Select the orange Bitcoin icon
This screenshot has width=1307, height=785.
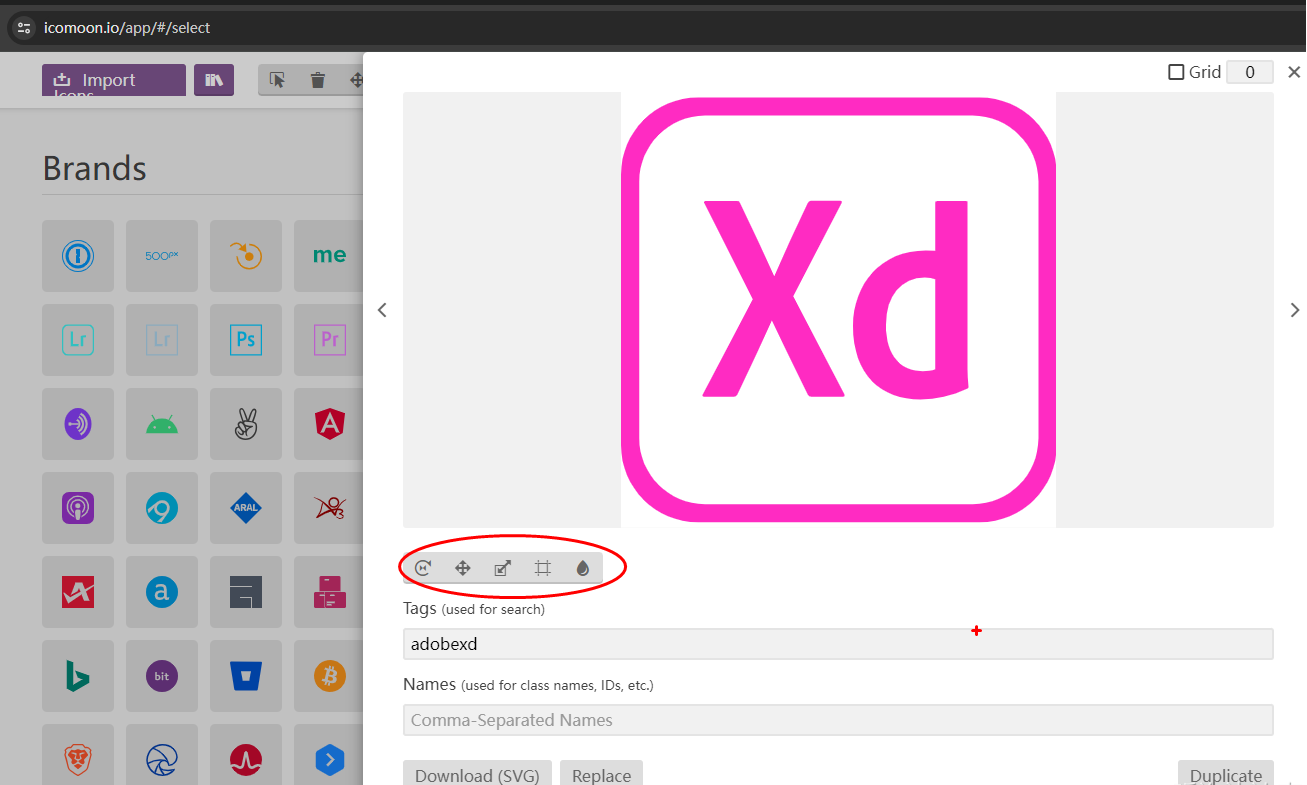click(330, 676)
